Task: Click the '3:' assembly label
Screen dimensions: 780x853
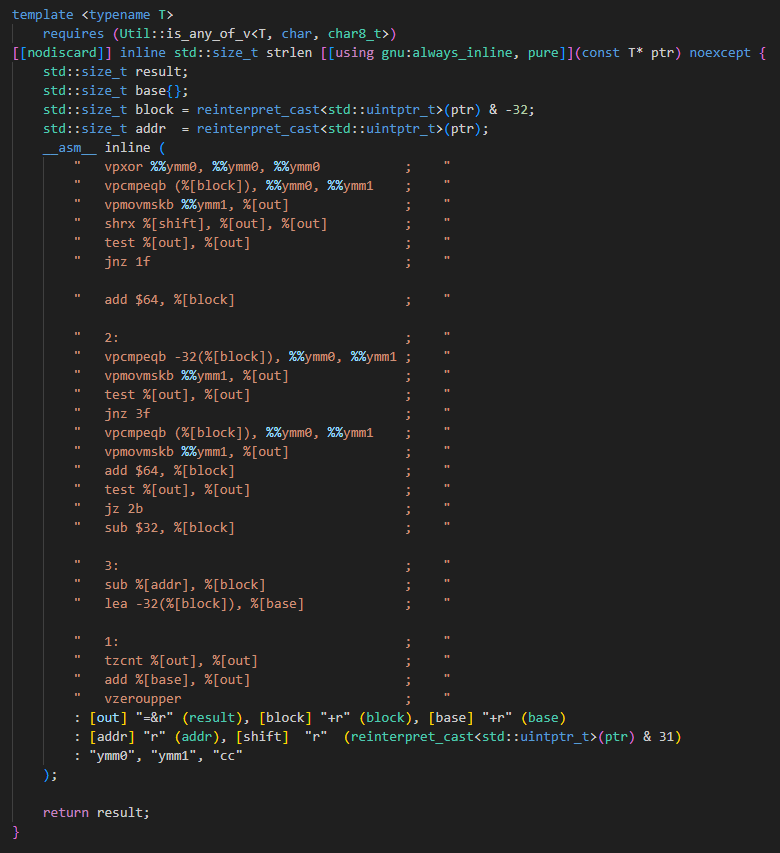Action: click(112, 566)
